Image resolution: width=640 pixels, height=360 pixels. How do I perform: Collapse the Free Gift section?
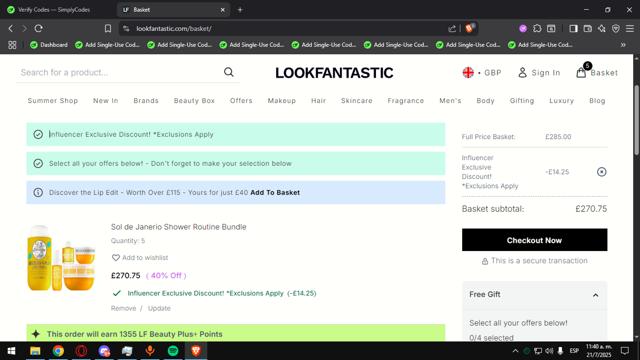pos(596,295)
